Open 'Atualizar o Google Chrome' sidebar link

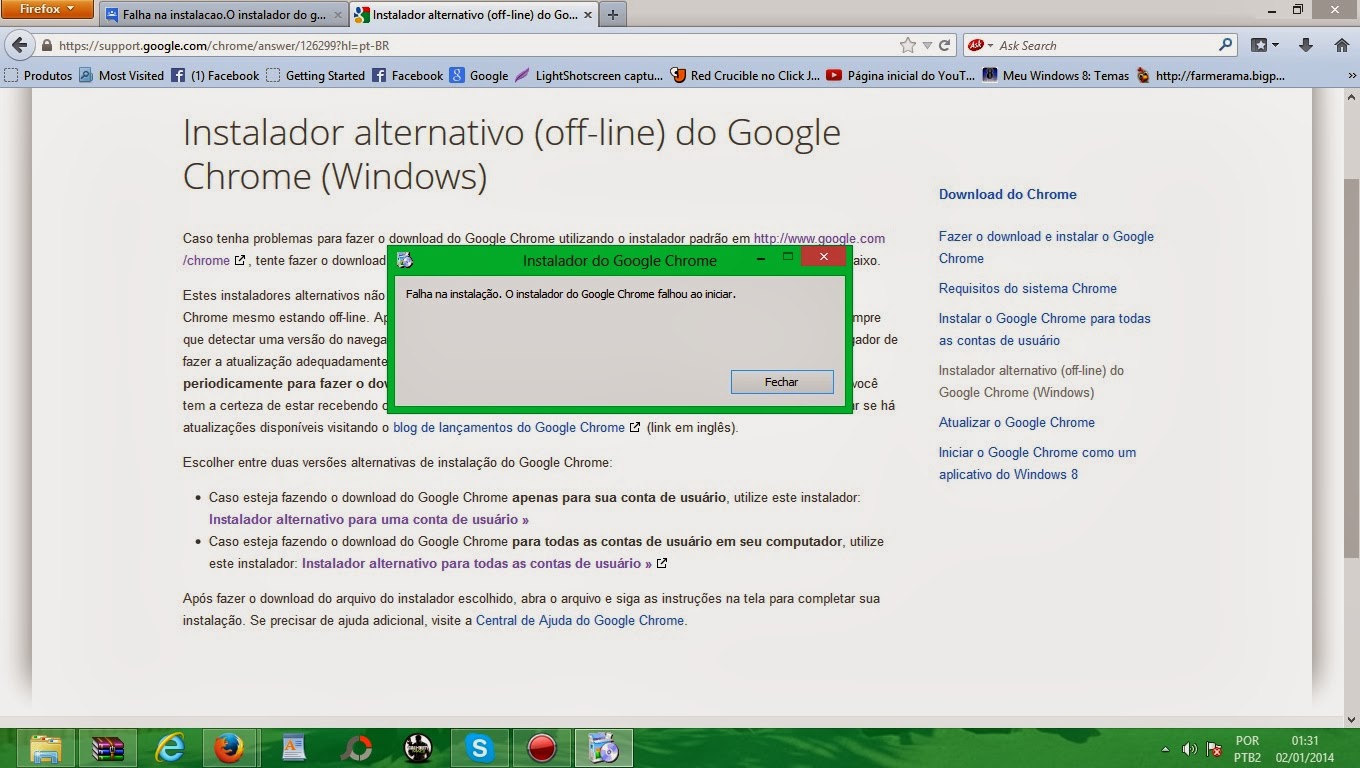[1016, 422]
